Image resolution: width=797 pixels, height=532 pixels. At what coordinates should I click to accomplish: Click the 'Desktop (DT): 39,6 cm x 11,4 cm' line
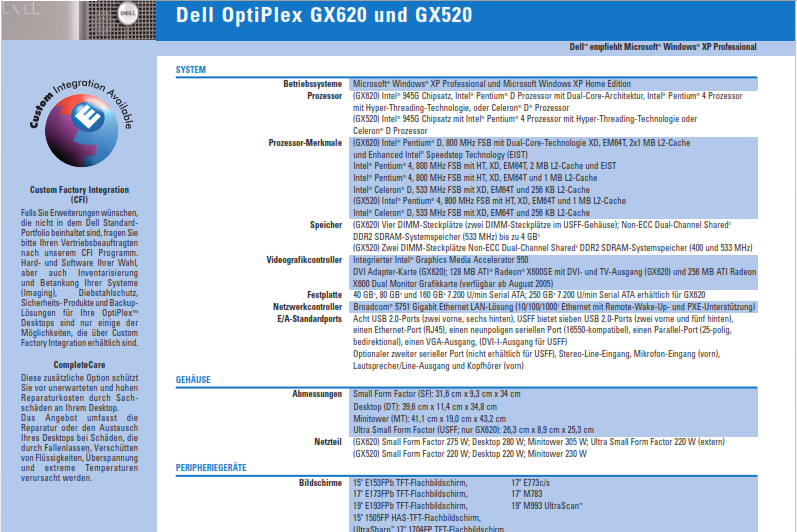425,407
